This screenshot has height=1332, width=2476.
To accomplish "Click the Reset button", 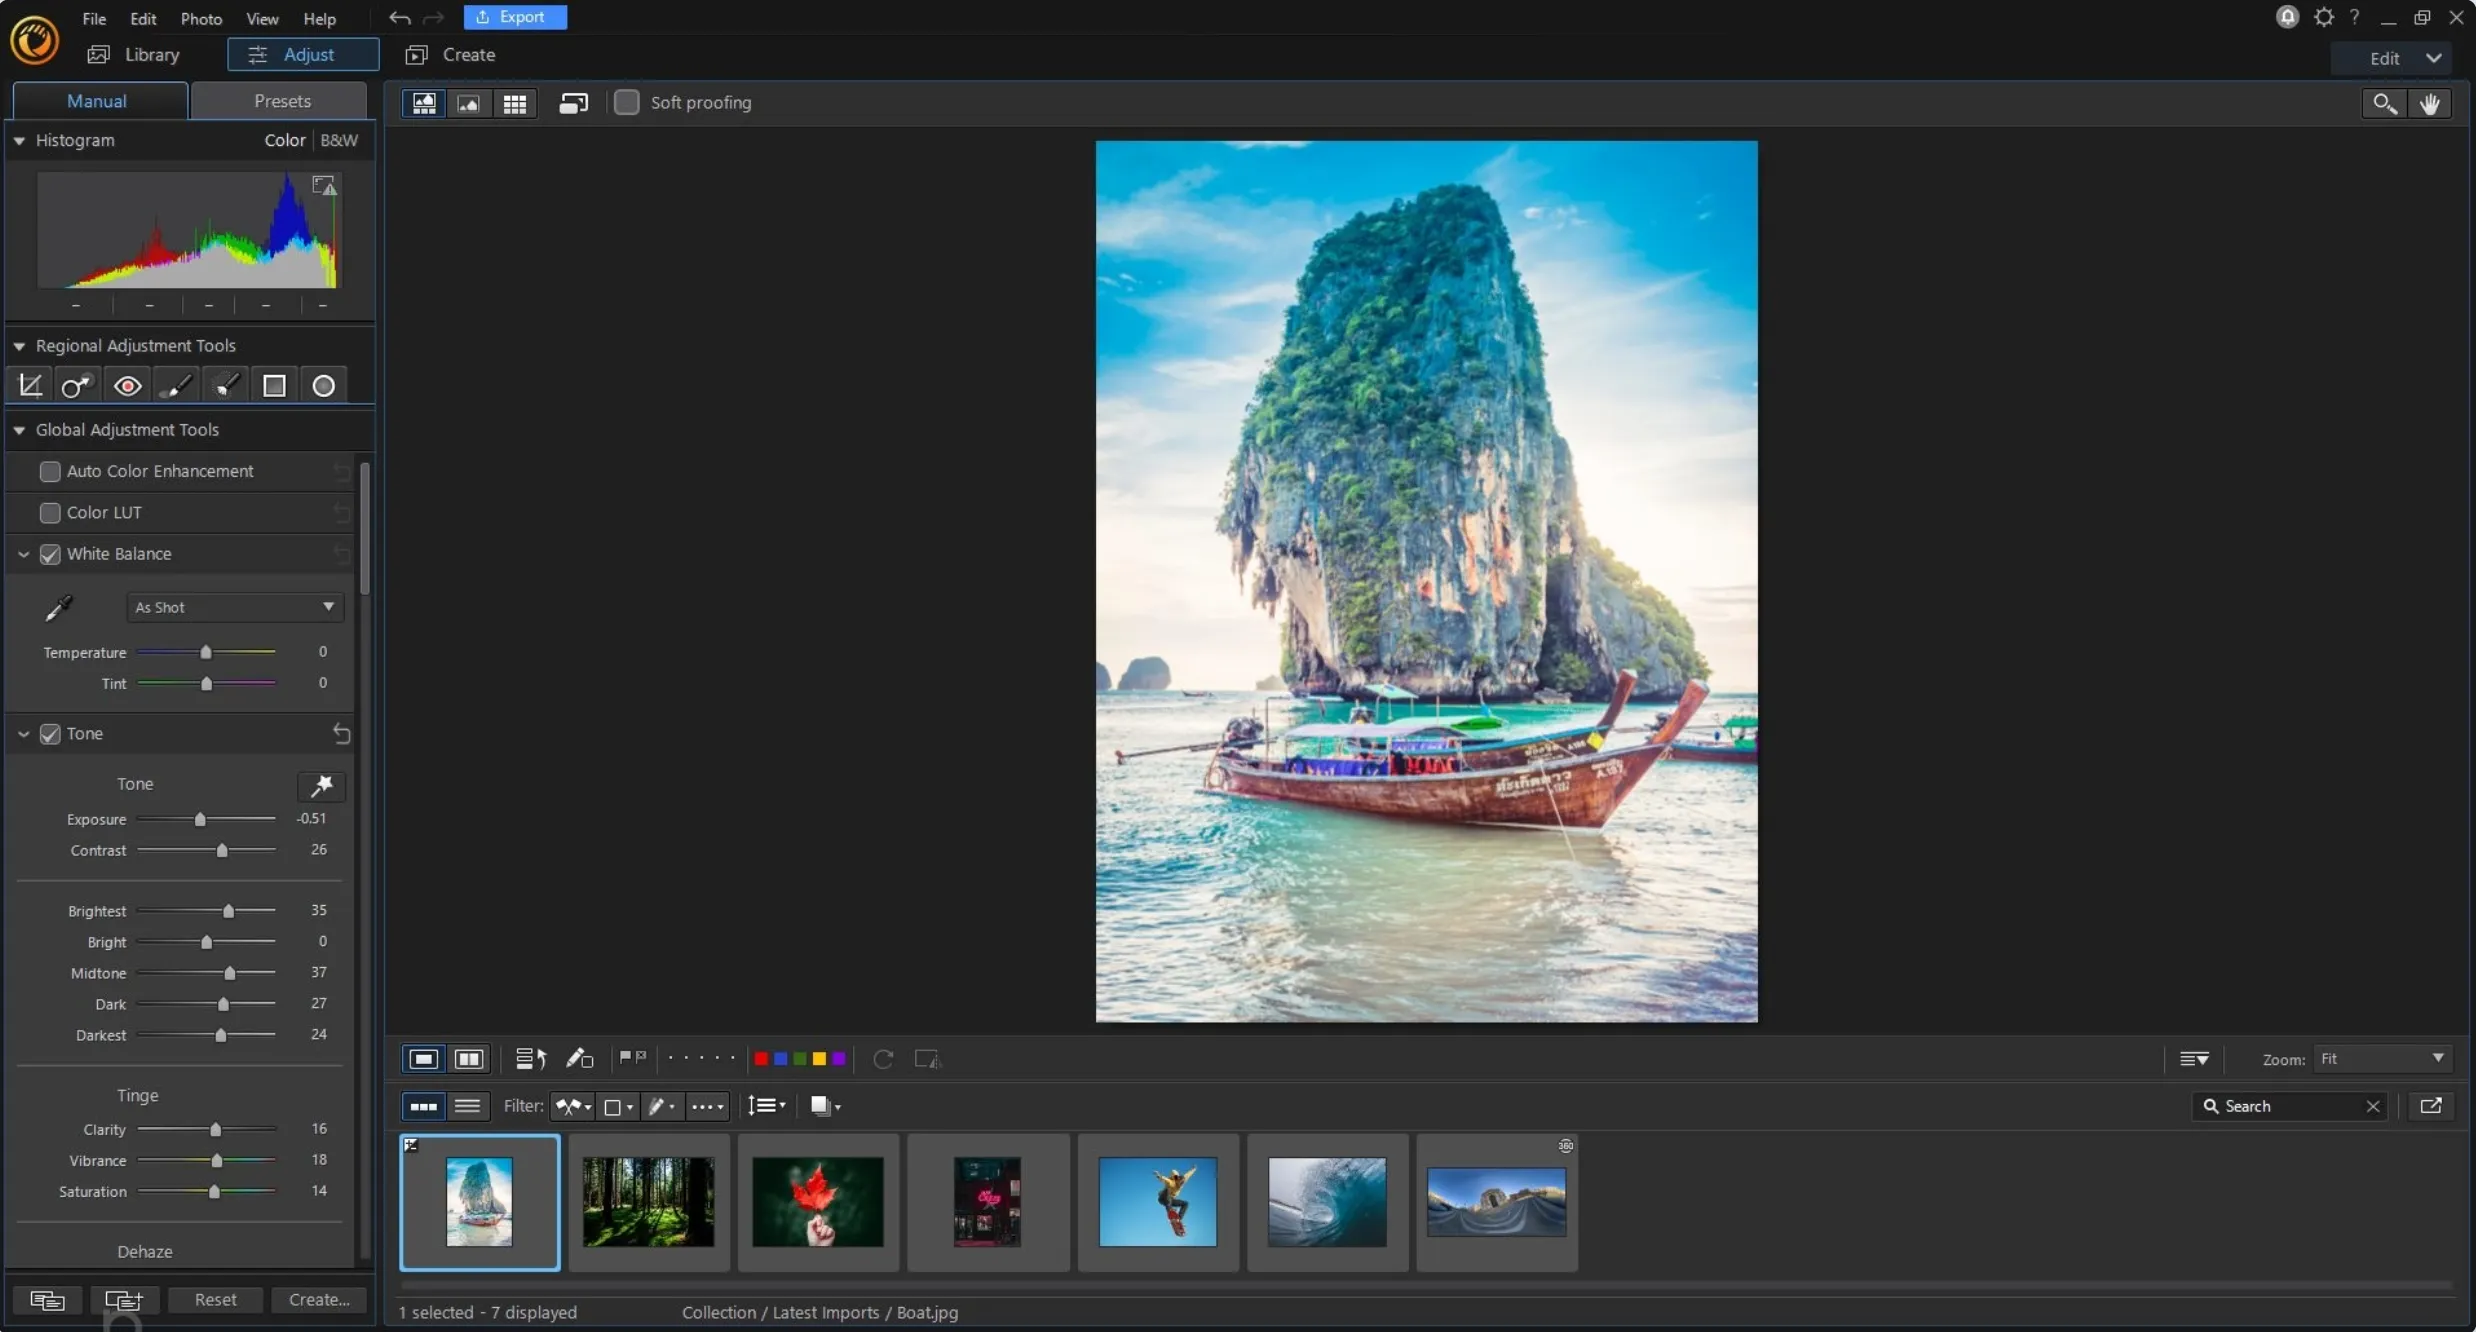I will click(215, 1299).
